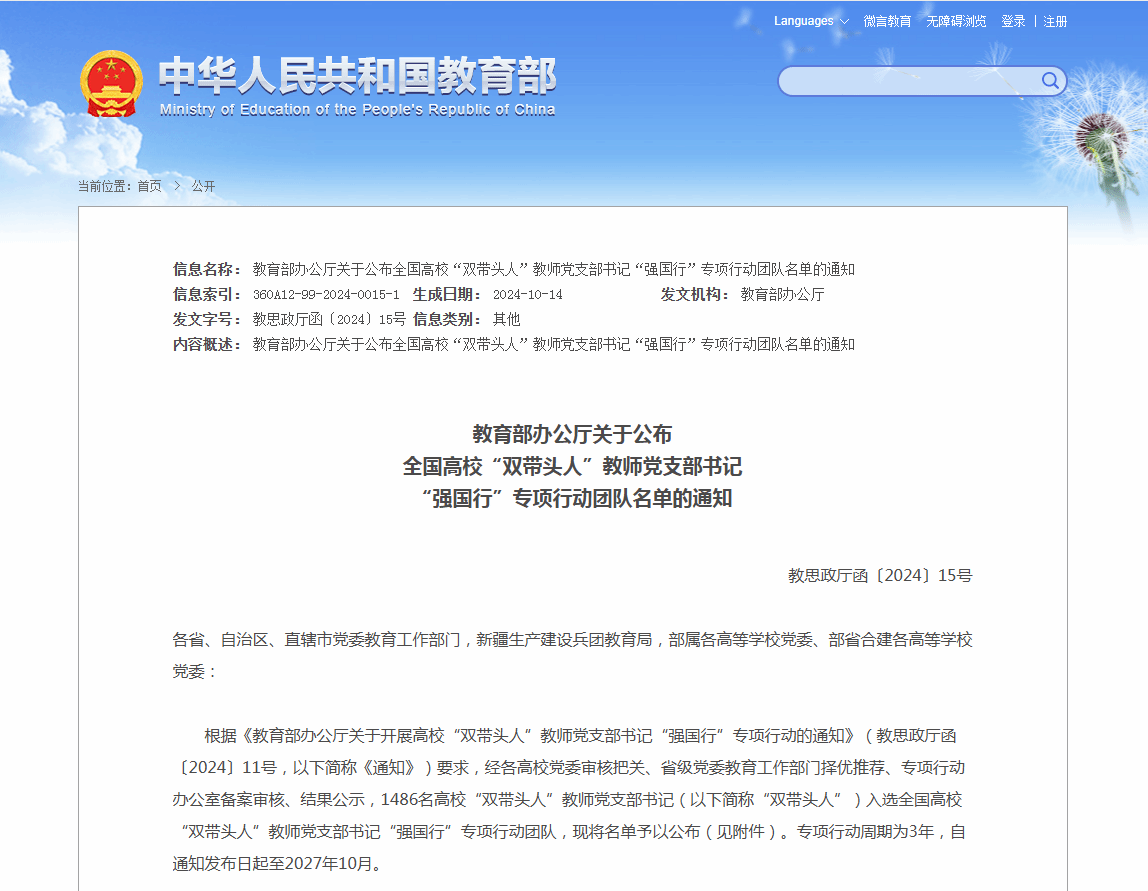Open the Languages dropdown
Viewport: 1148px width, 891px height.
coord(811,21)
